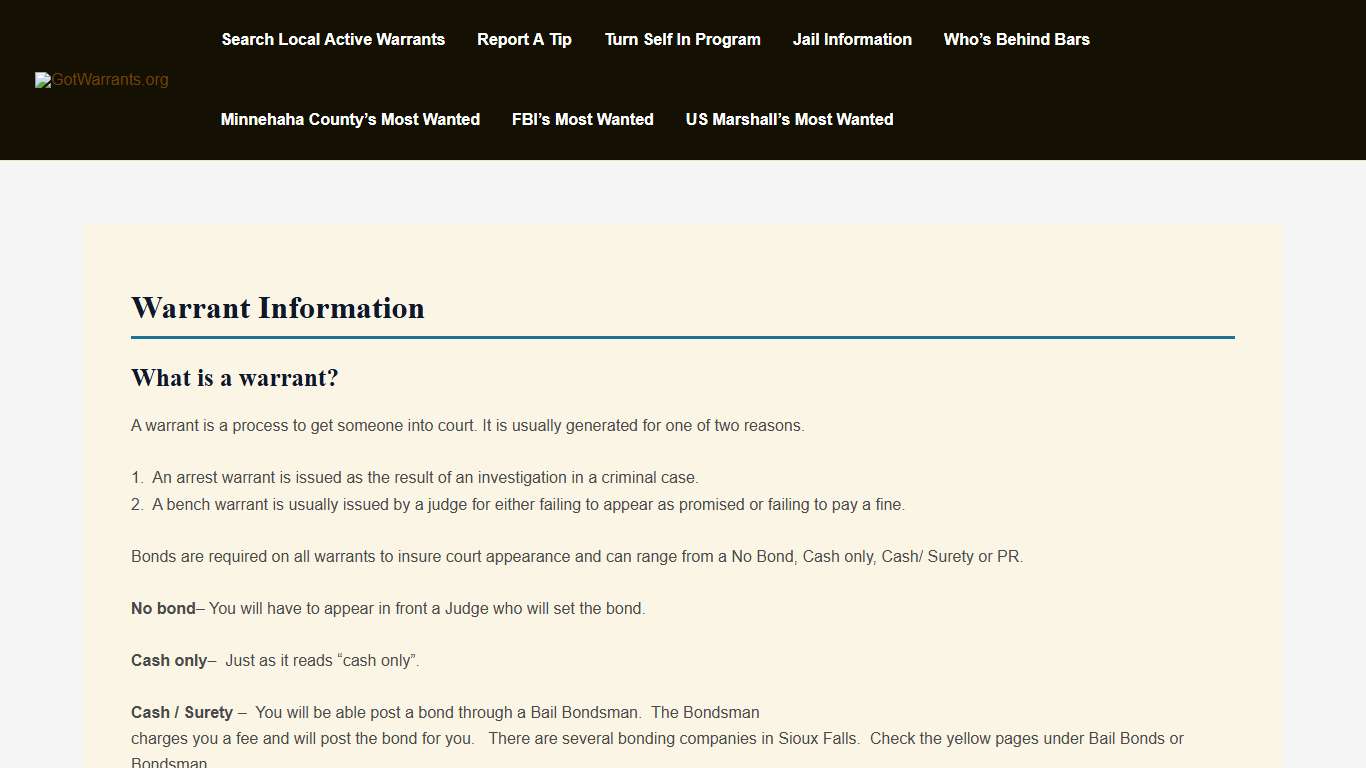This screenshot has height=768, width=1366.
Task: Click the Cash / Surety bold text
Action: (181, 712)
